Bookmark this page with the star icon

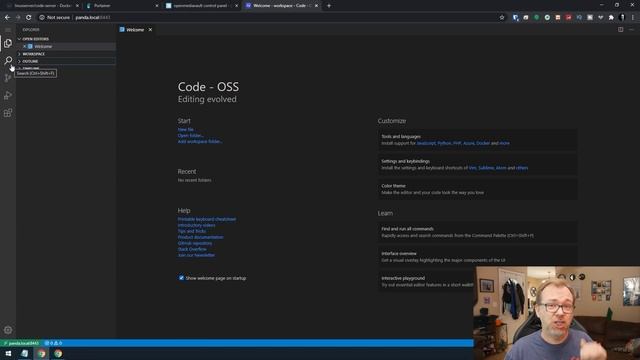click(502, 18)
